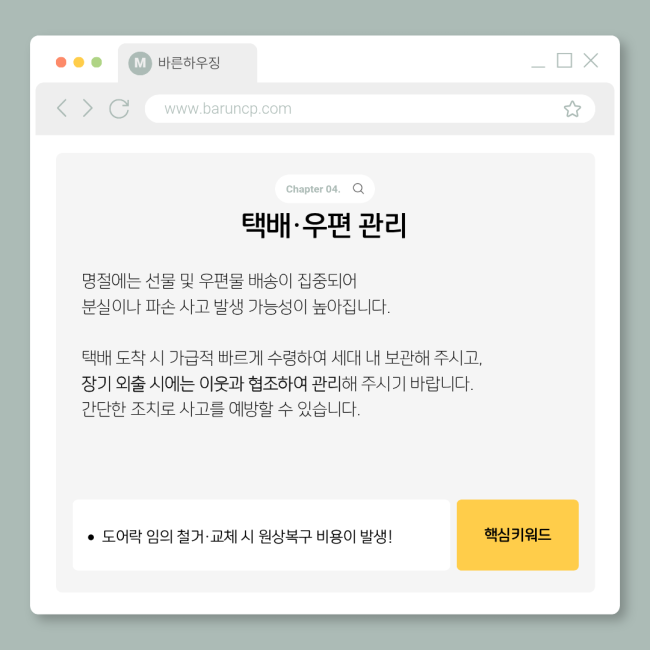
Task: Click the browser back arrow
Action: coord(62,108)
